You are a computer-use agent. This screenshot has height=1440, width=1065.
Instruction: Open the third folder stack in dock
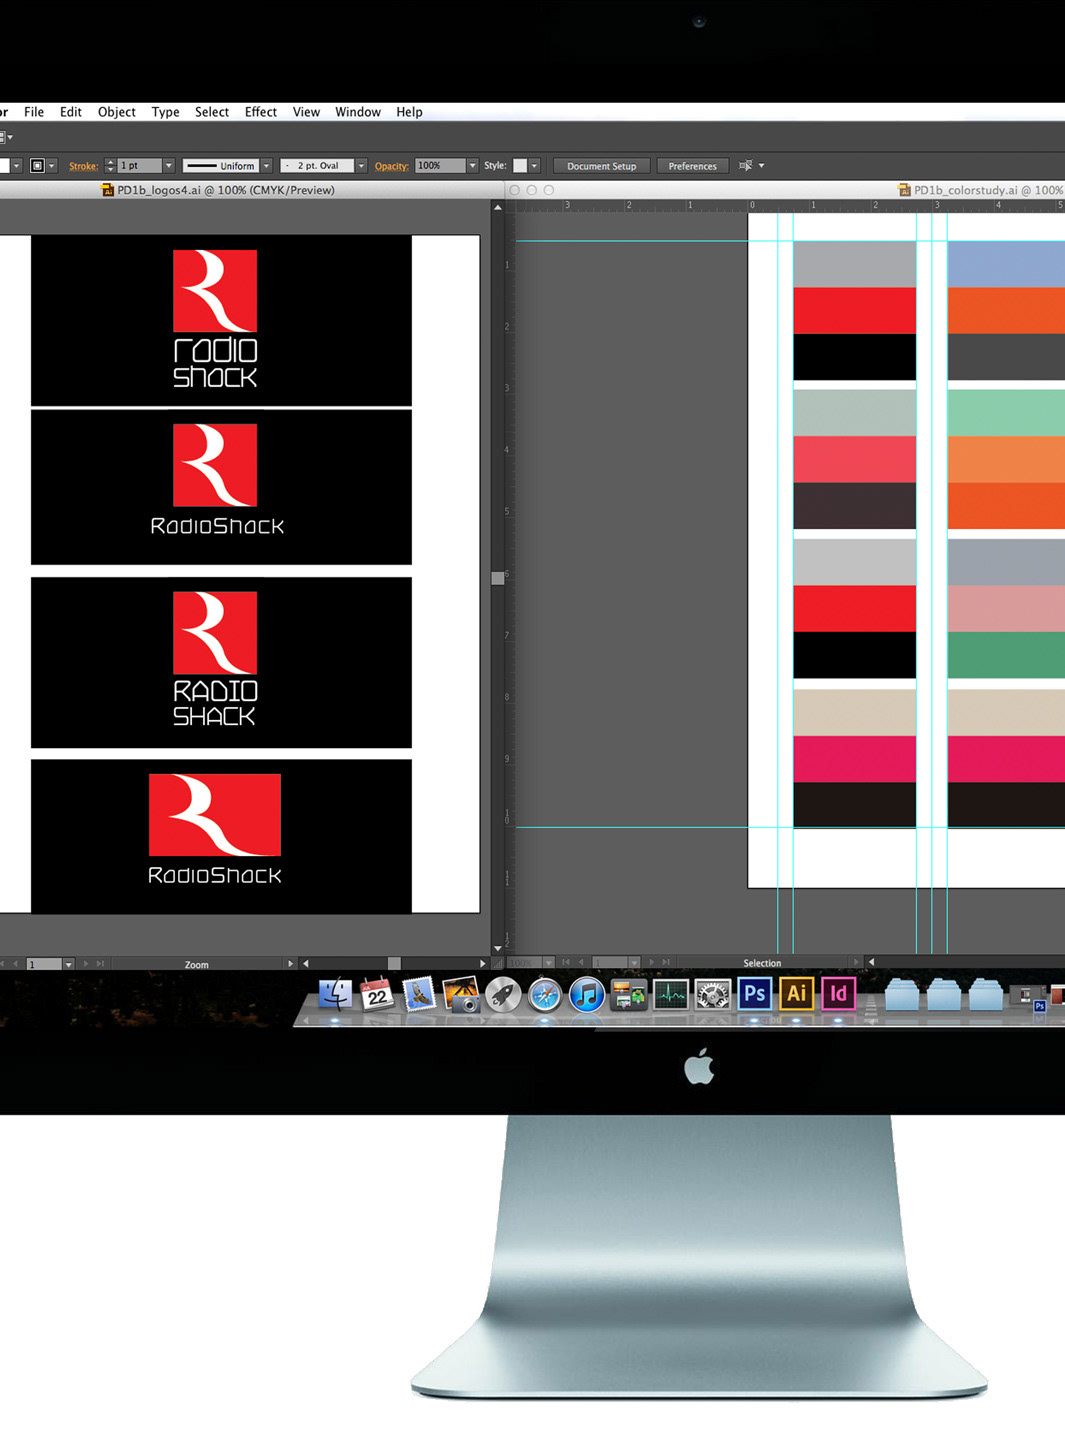pos(986,995)
